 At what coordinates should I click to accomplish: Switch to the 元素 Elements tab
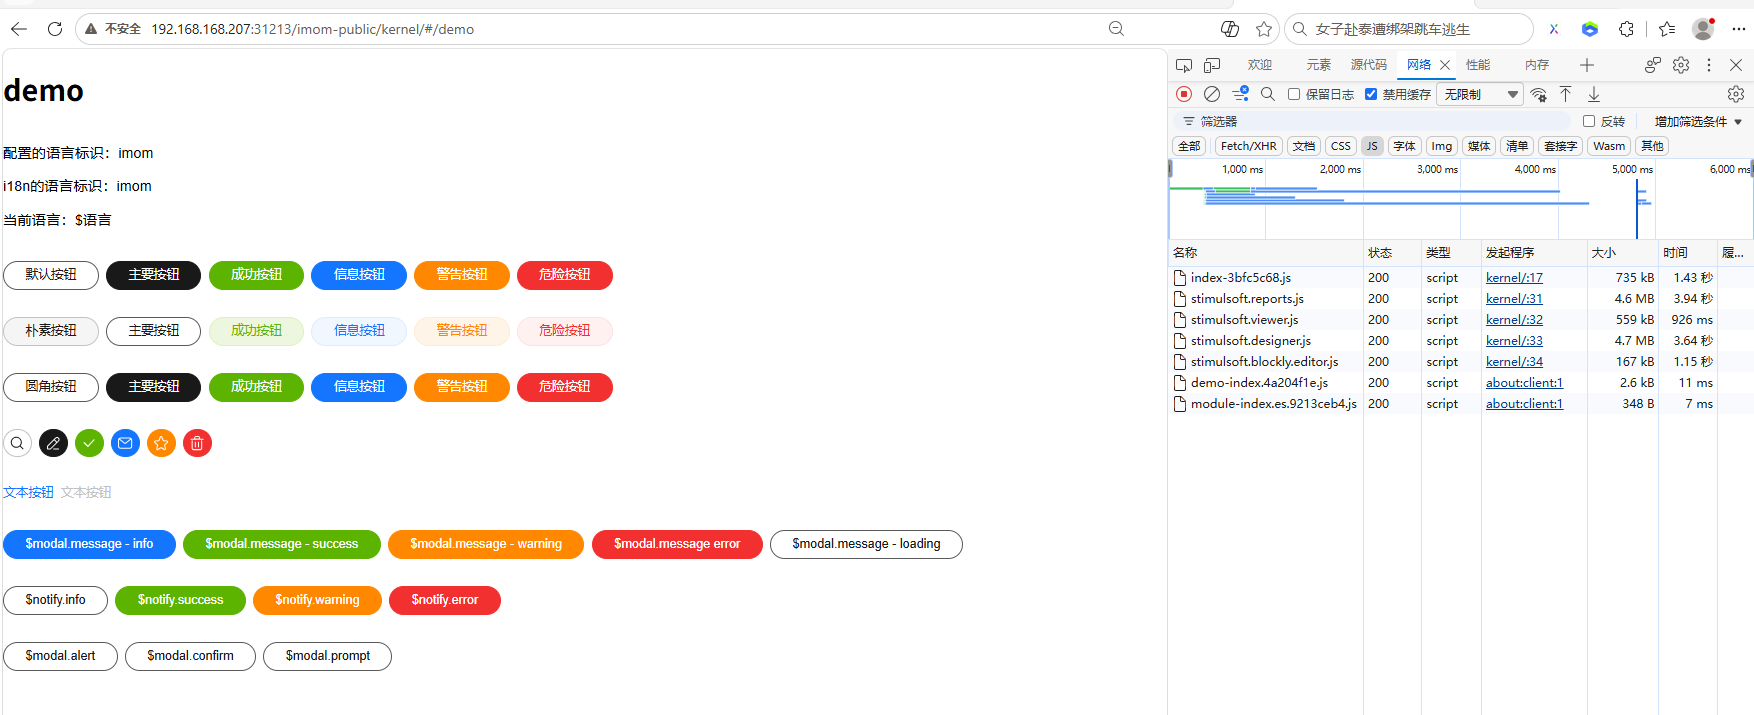point(1318,65)
